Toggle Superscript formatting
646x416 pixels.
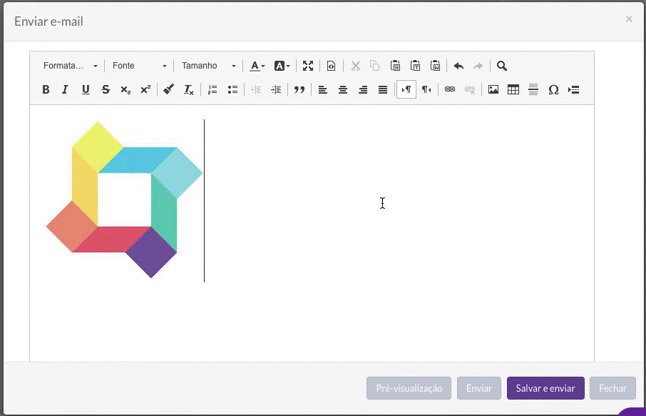[145, 89]
